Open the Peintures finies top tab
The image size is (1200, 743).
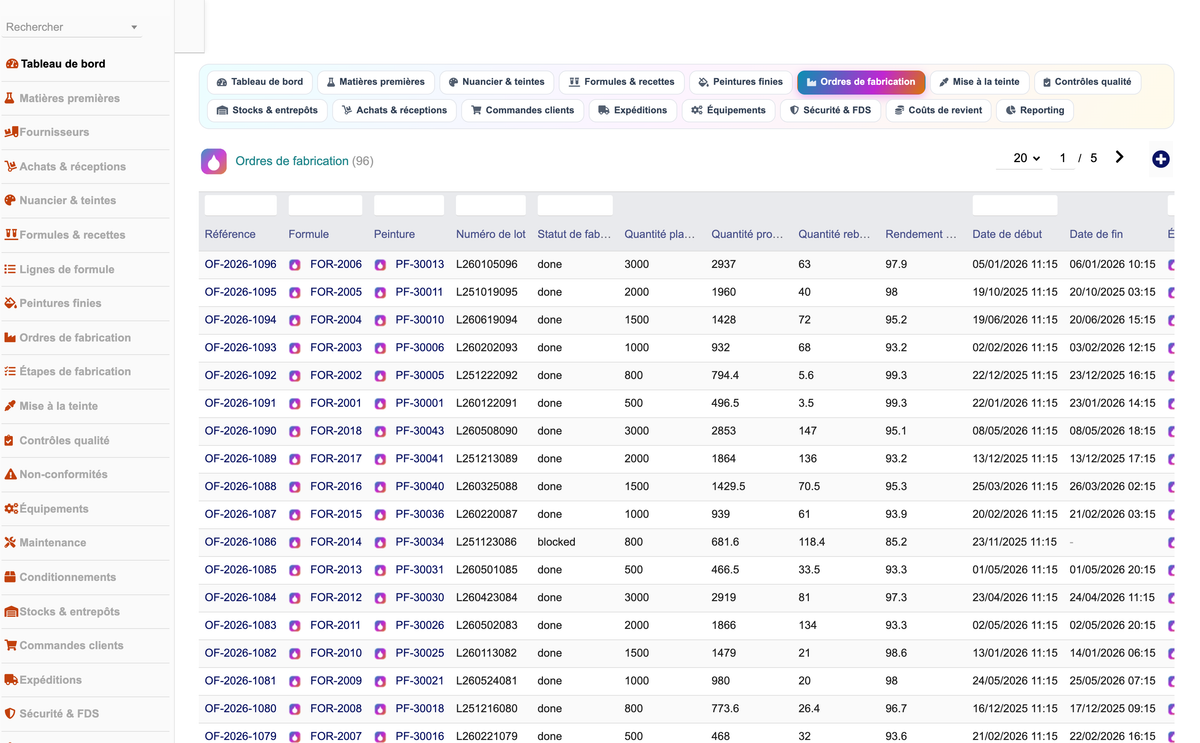pos(741,82)
